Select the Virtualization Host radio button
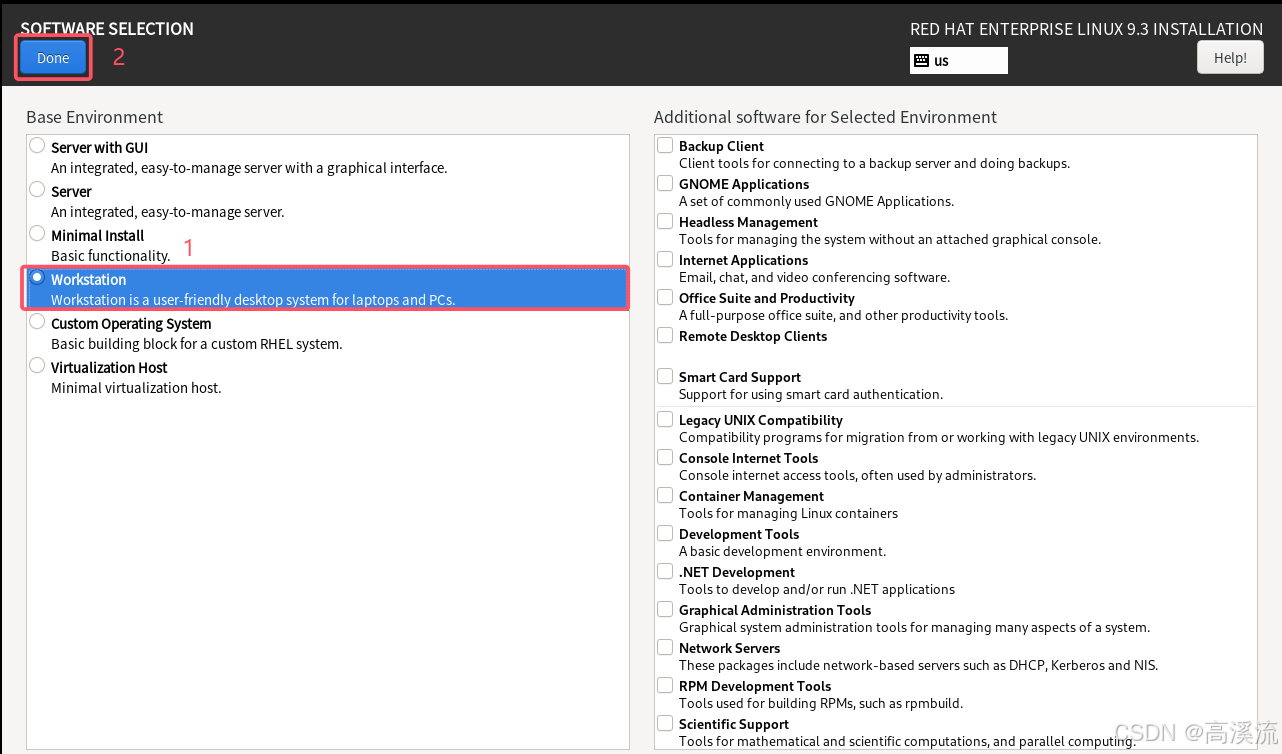The image size is (1282, 754). (x=37, y=365)
